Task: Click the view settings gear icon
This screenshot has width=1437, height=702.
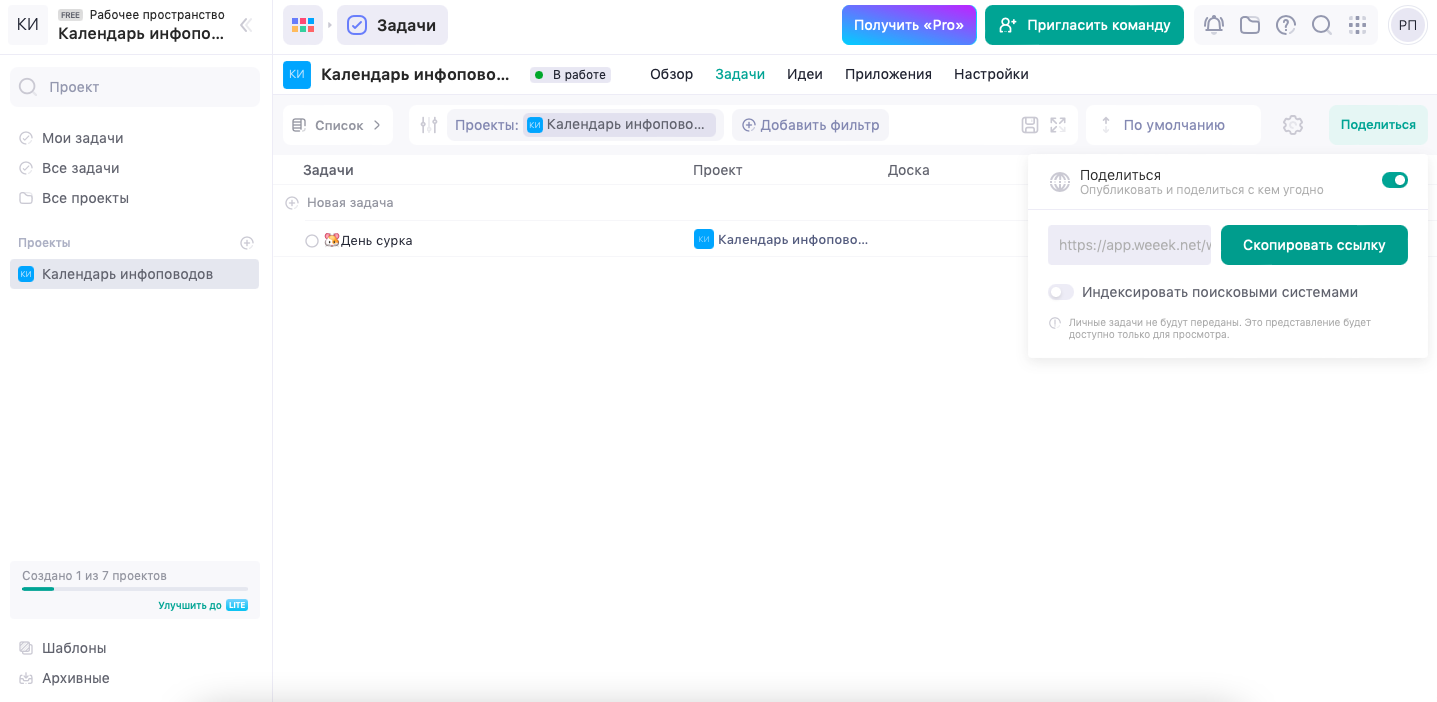Action: pyautogui.click(x=1293, y=125)
